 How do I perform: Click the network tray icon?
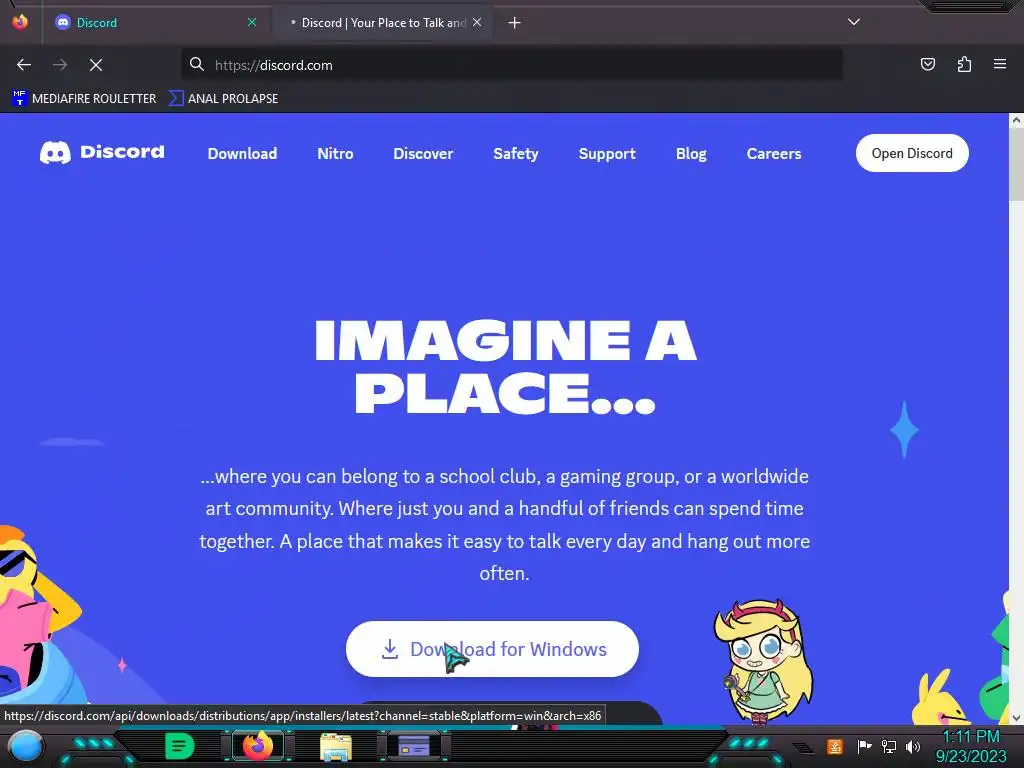pyautogui.click(x=889, y=746)
